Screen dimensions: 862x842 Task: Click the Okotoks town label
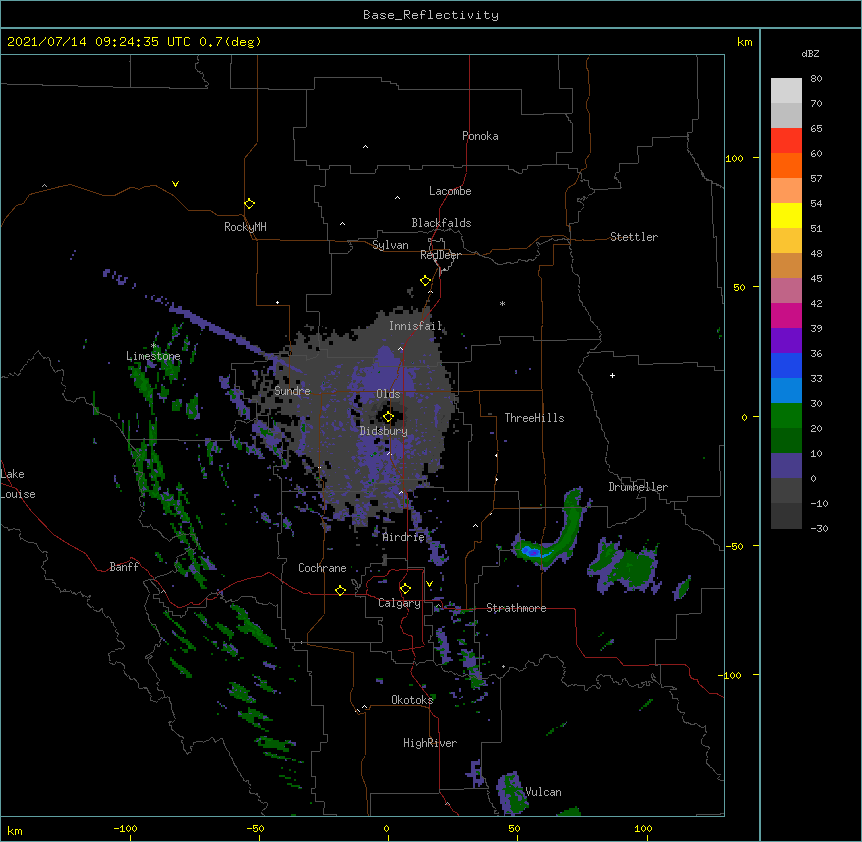(x=412, y=700)
